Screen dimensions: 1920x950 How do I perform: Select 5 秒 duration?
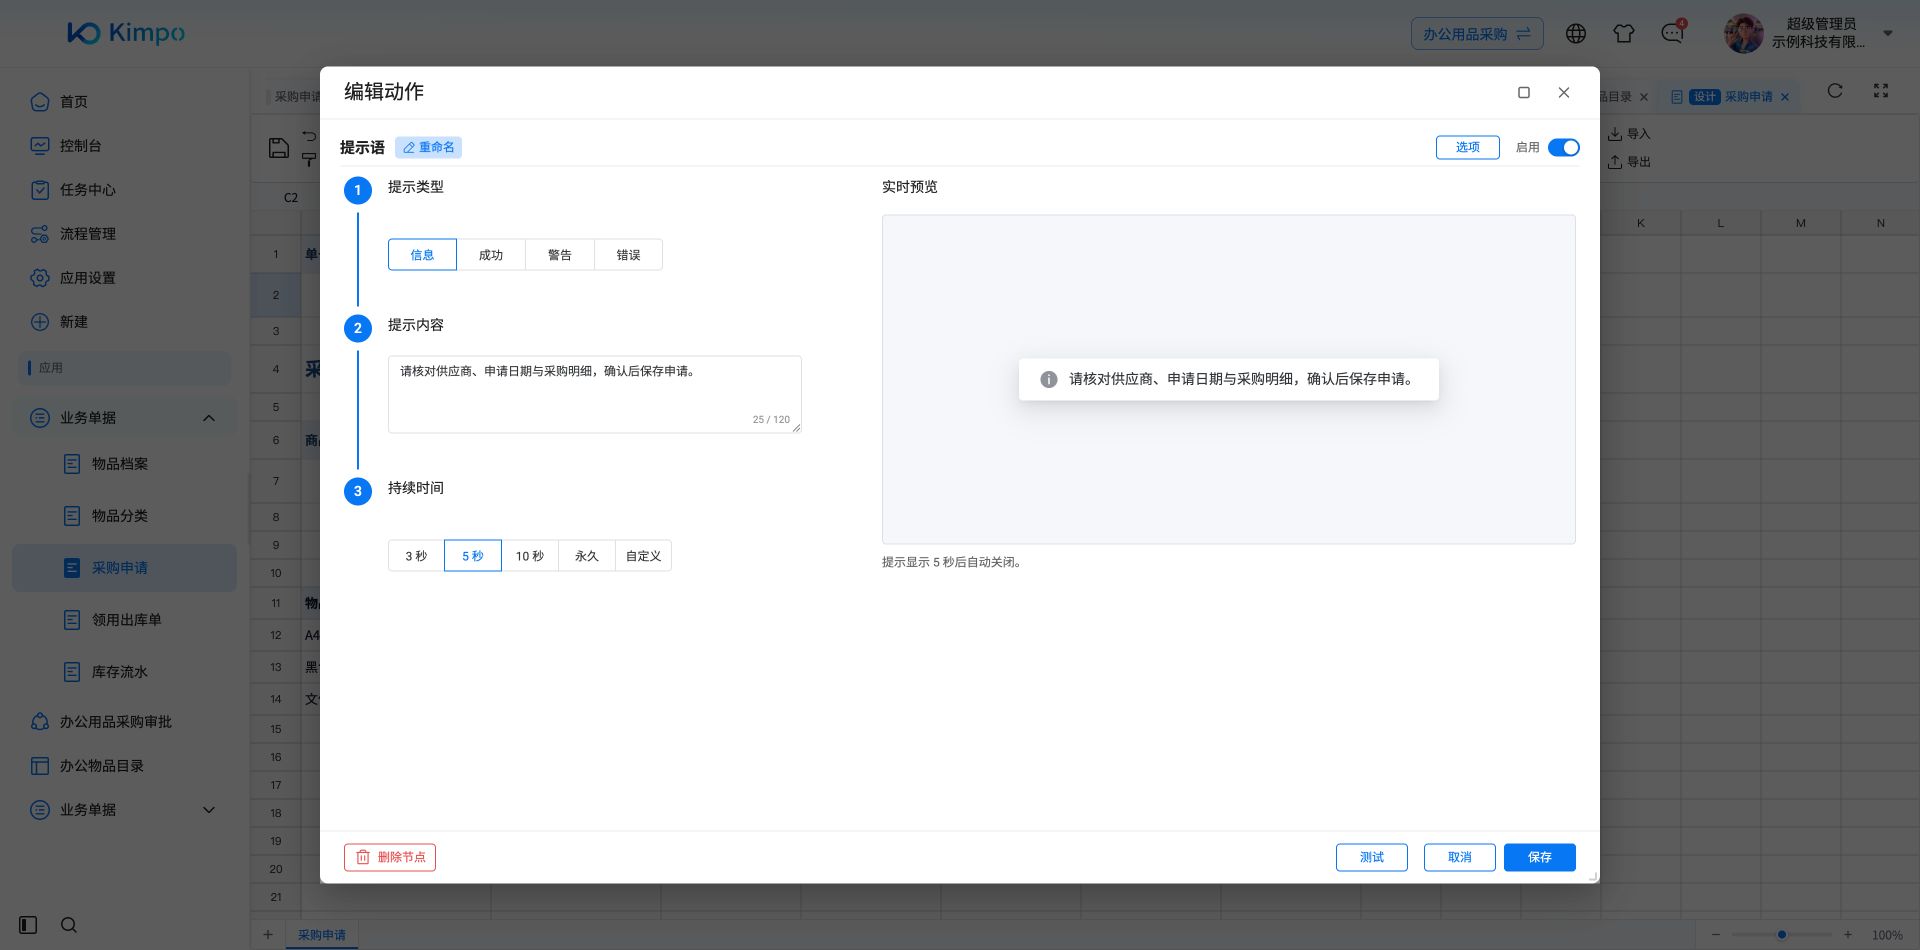(473, 556)
